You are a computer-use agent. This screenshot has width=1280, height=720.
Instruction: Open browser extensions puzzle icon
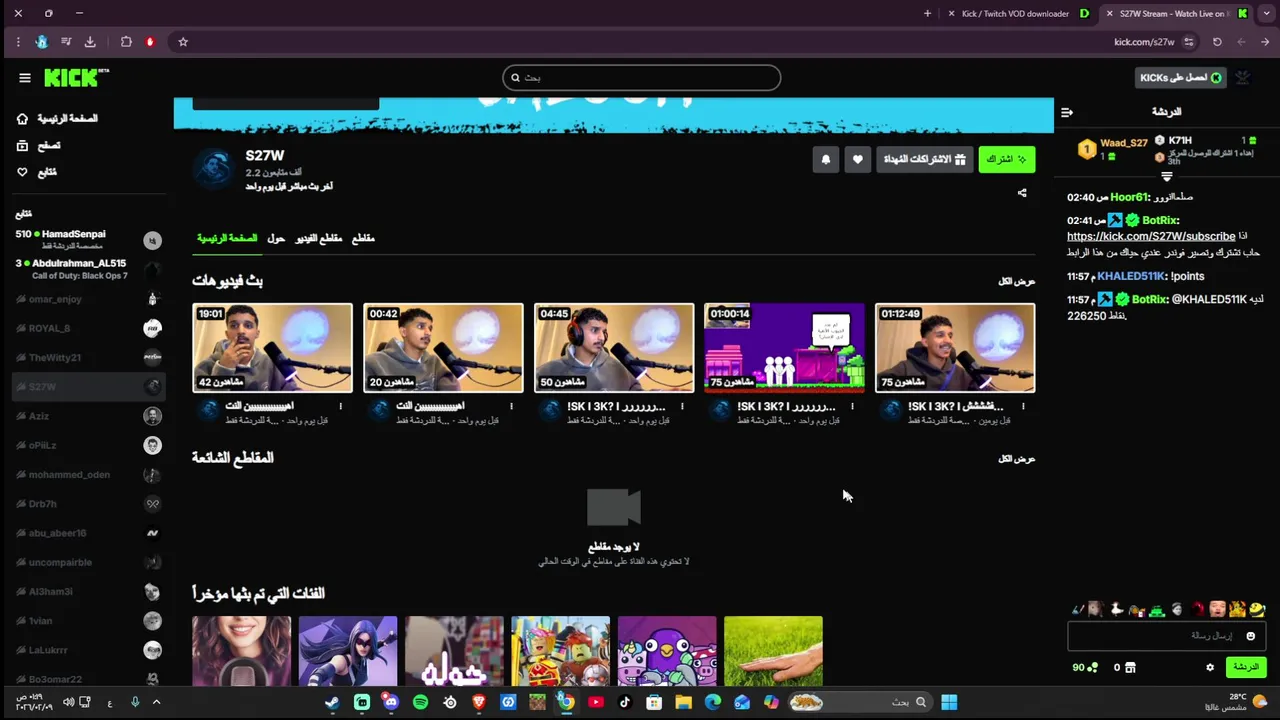126,42
